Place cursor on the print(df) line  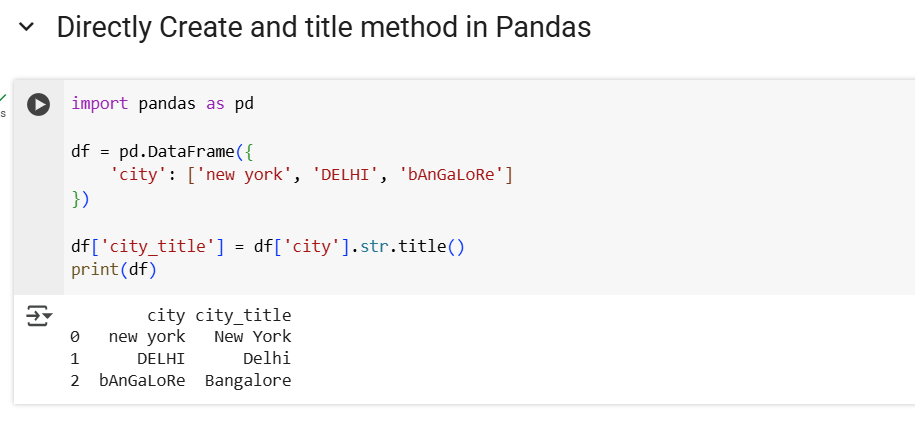pos(114,270)
